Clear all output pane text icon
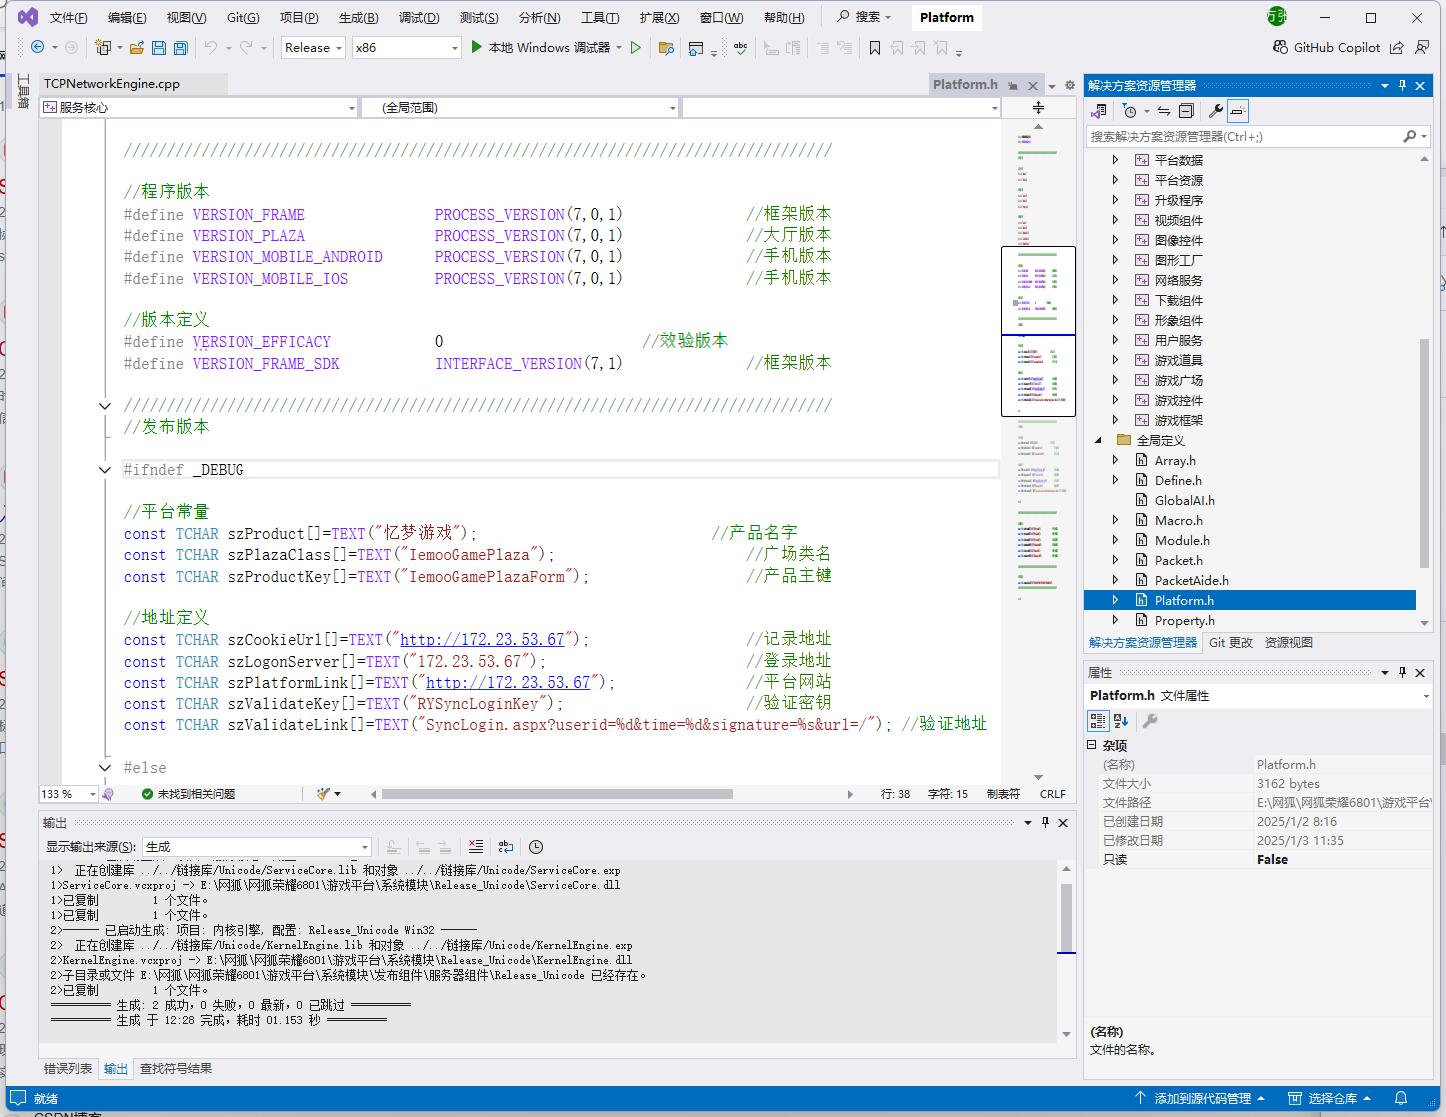Image resolution: width=1446 pixels, height=1117 pixels. 476,847
